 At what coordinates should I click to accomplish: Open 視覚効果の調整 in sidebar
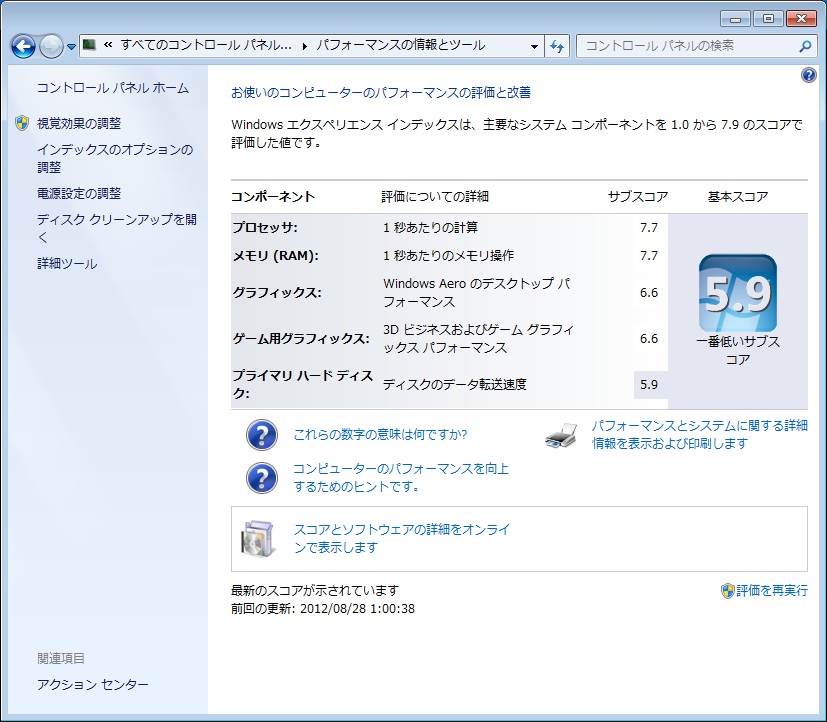tap(78, 123)
